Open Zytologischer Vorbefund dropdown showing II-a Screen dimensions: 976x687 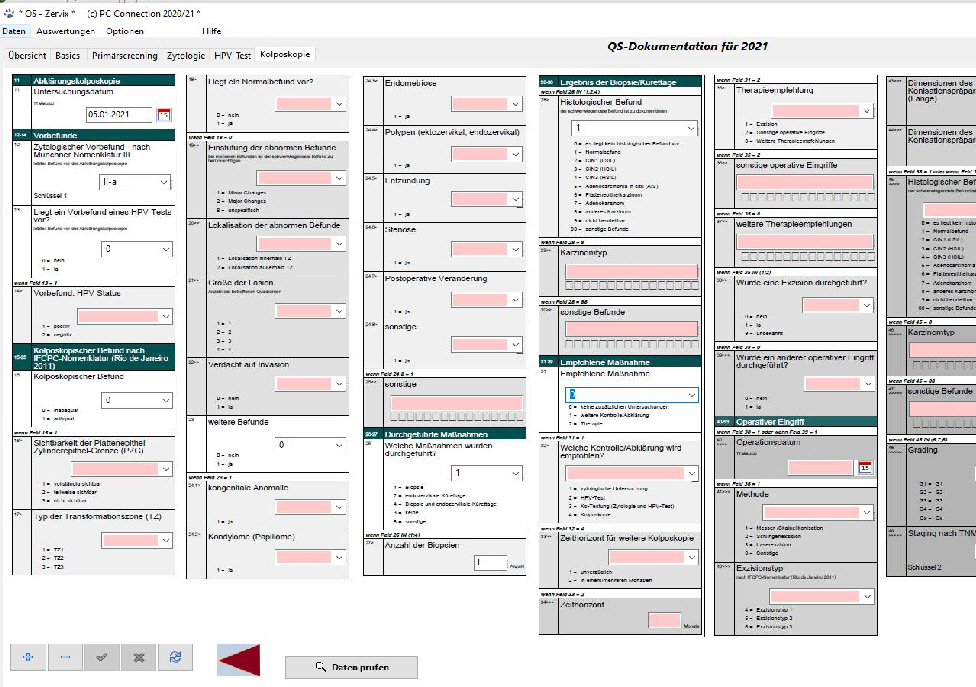coord(135,182)
